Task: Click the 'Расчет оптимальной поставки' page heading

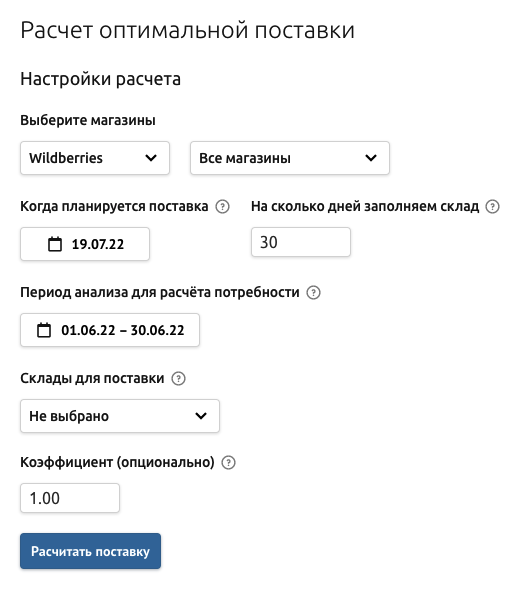Action: 187,30
